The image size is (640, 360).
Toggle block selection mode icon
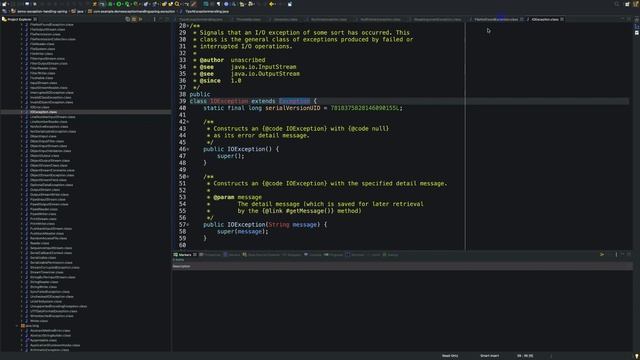[x=206, y=4]
